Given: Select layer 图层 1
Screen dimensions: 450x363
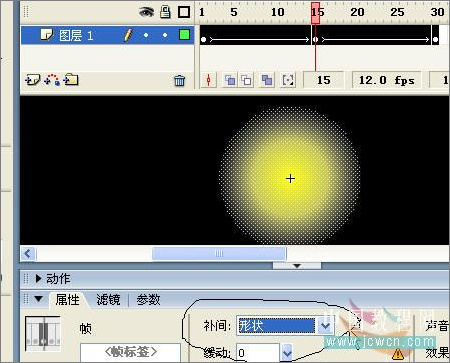Looking at the screenshot, I should tap(107, 35).
